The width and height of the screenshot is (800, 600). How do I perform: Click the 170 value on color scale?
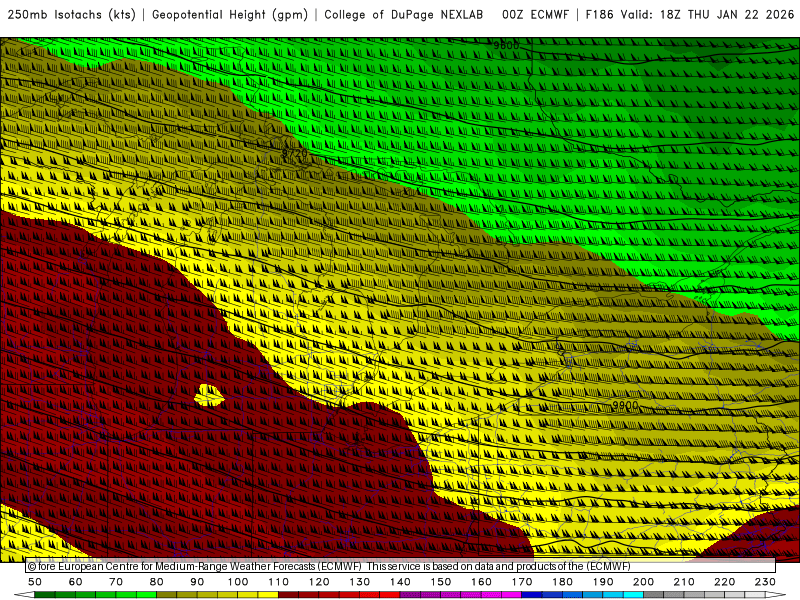click(522, 582)
